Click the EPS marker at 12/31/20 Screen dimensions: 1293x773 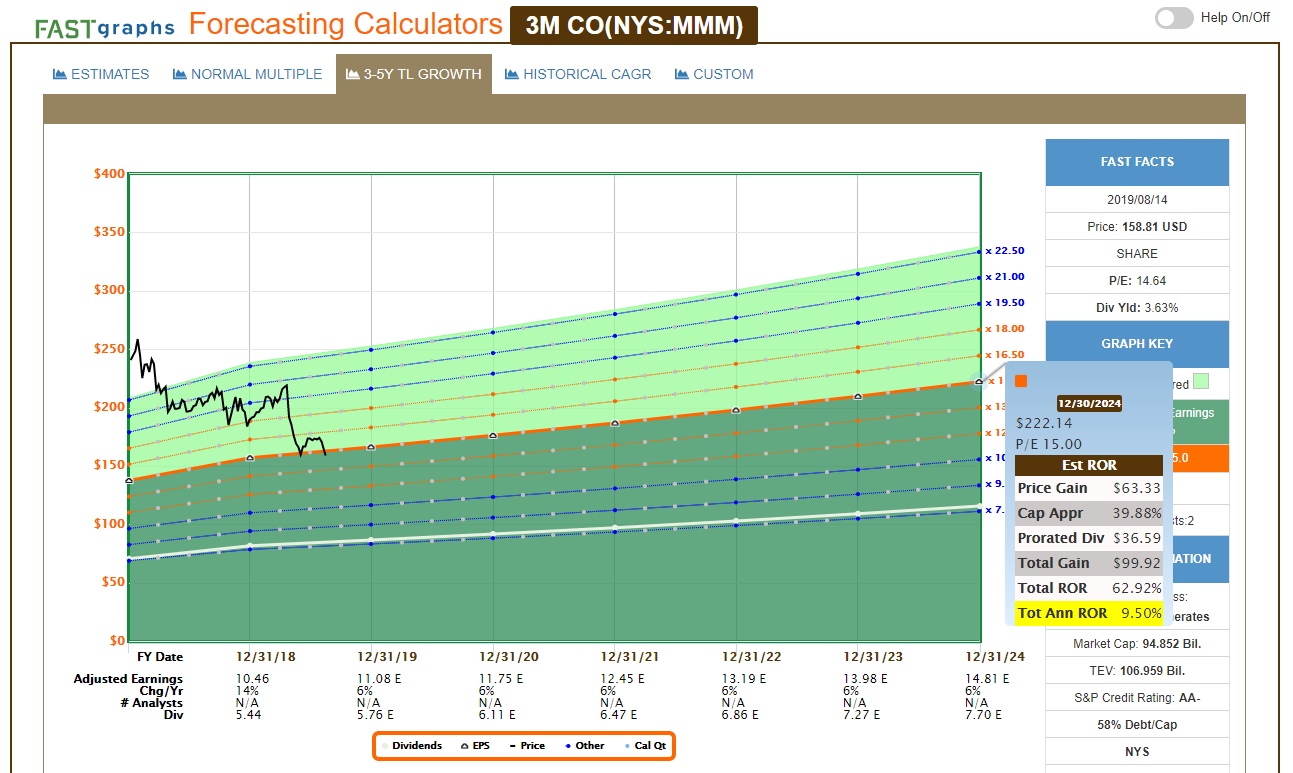(493, 435)
